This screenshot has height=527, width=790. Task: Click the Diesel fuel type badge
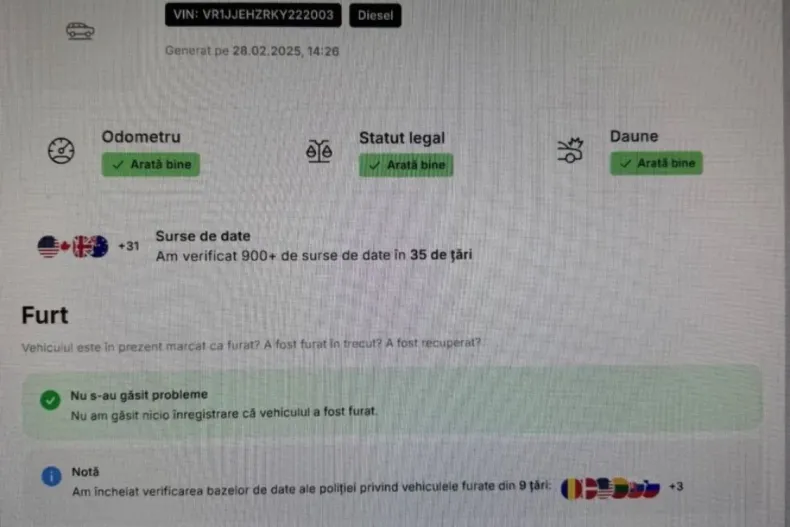pos(375,15)
